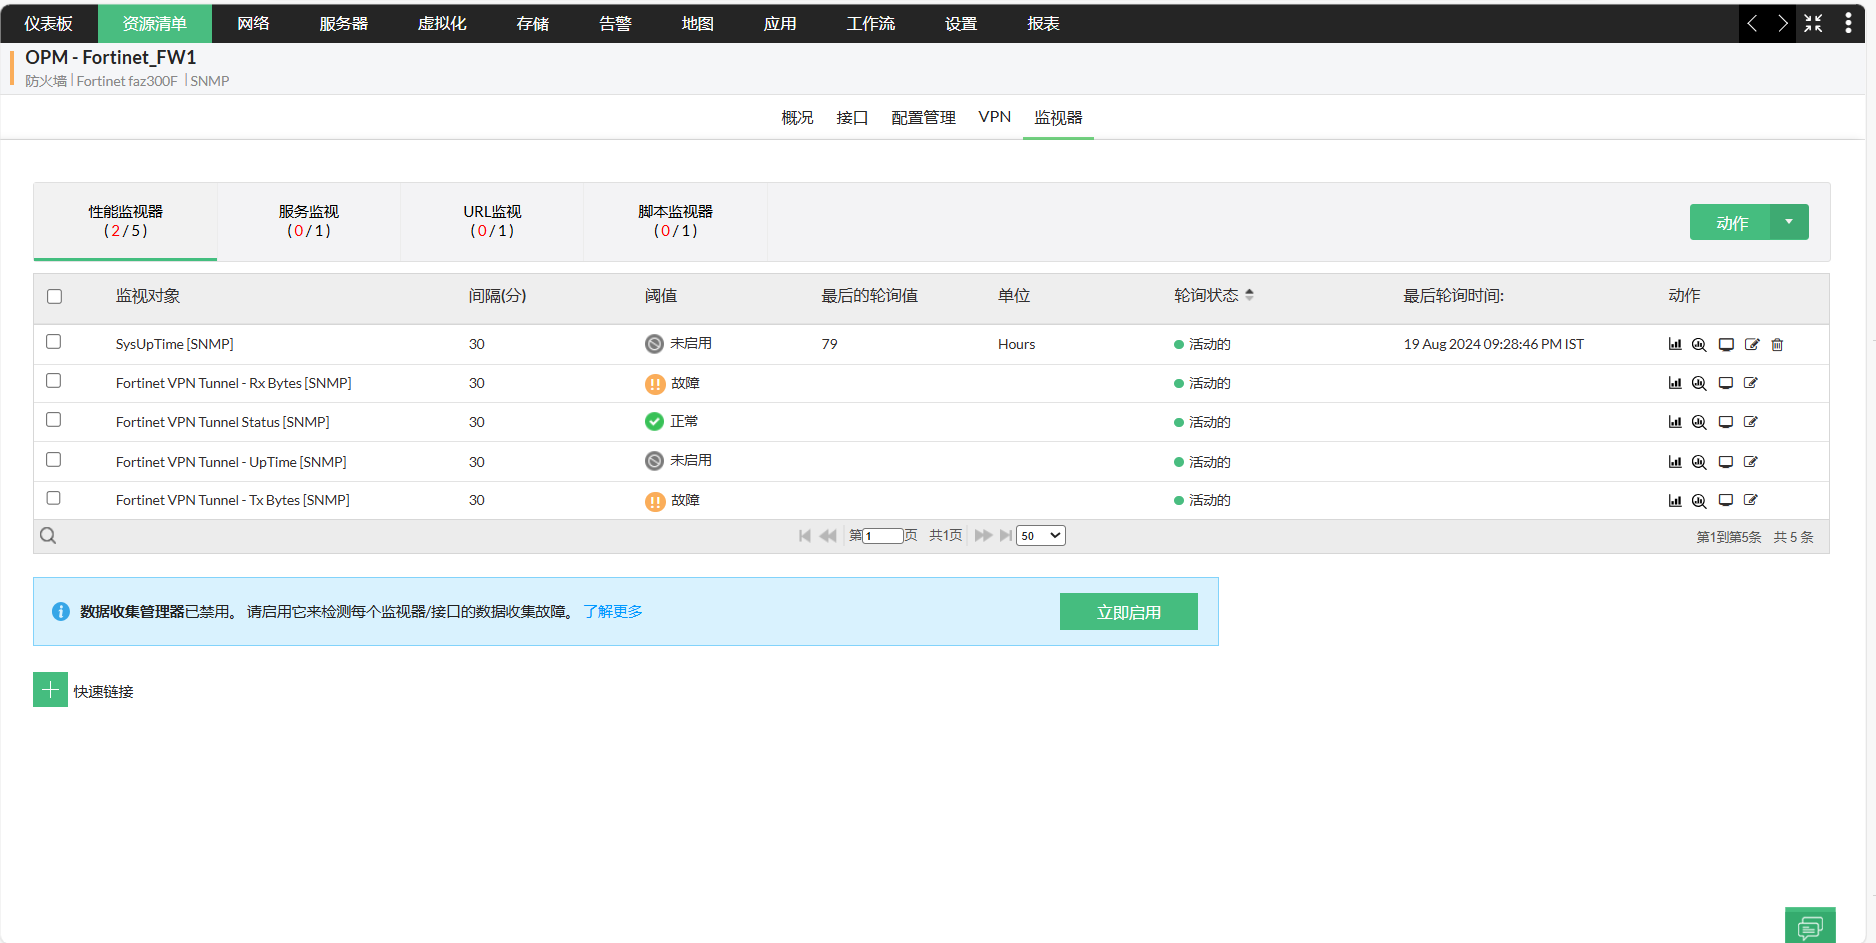Toggle the select-all checkbox in table header

tap(55, 296)
